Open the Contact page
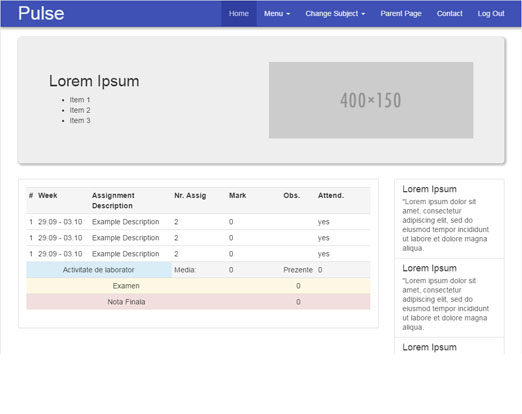522x414 pixels. (x=449, y=14)
